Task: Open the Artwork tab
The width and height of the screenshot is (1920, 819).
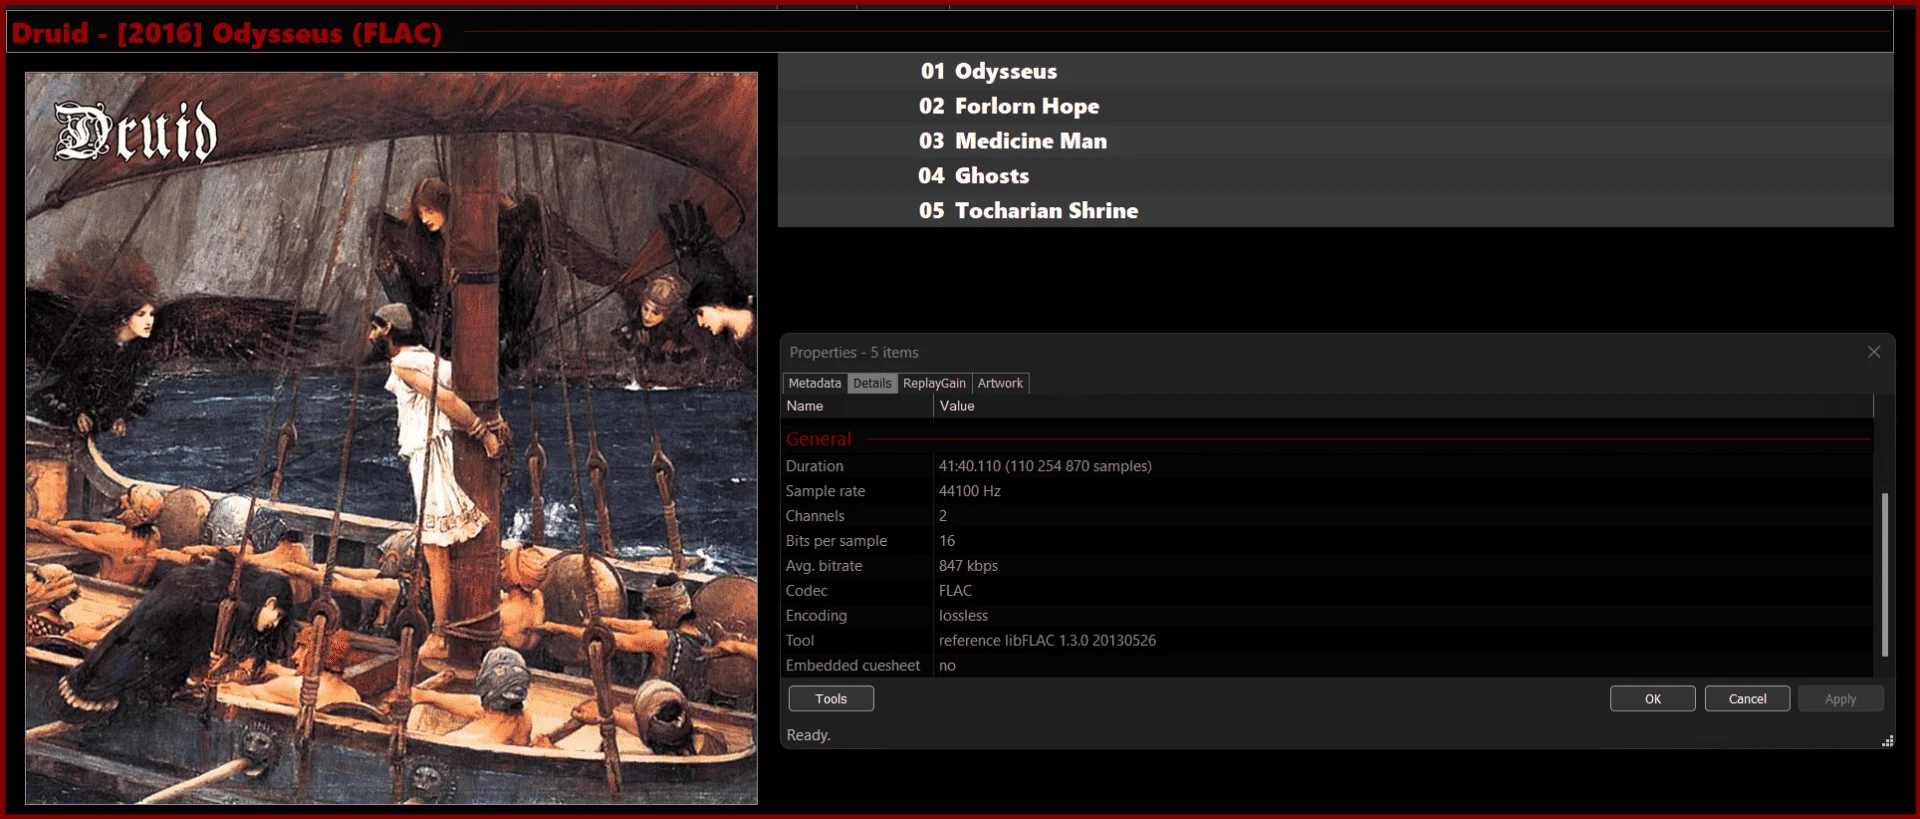Action: [x=1000, y=383]
